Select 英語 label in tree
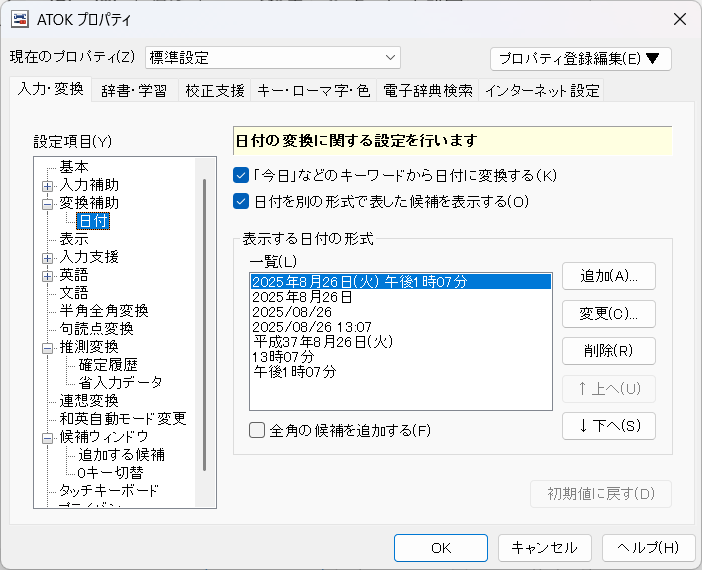The width and height of the screenshot is (702, 570). click(x=74, y=275)
